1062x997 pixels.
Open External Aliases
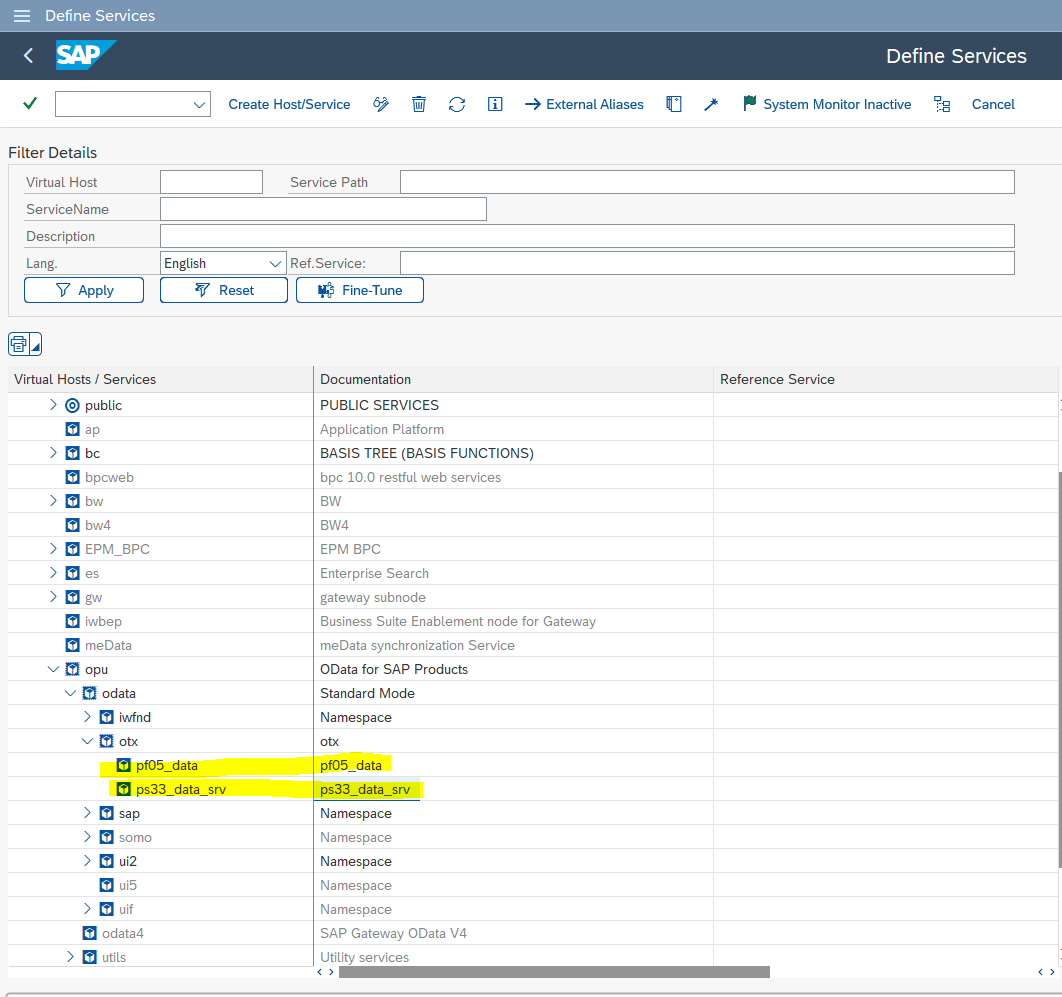(x=584, y=104)
